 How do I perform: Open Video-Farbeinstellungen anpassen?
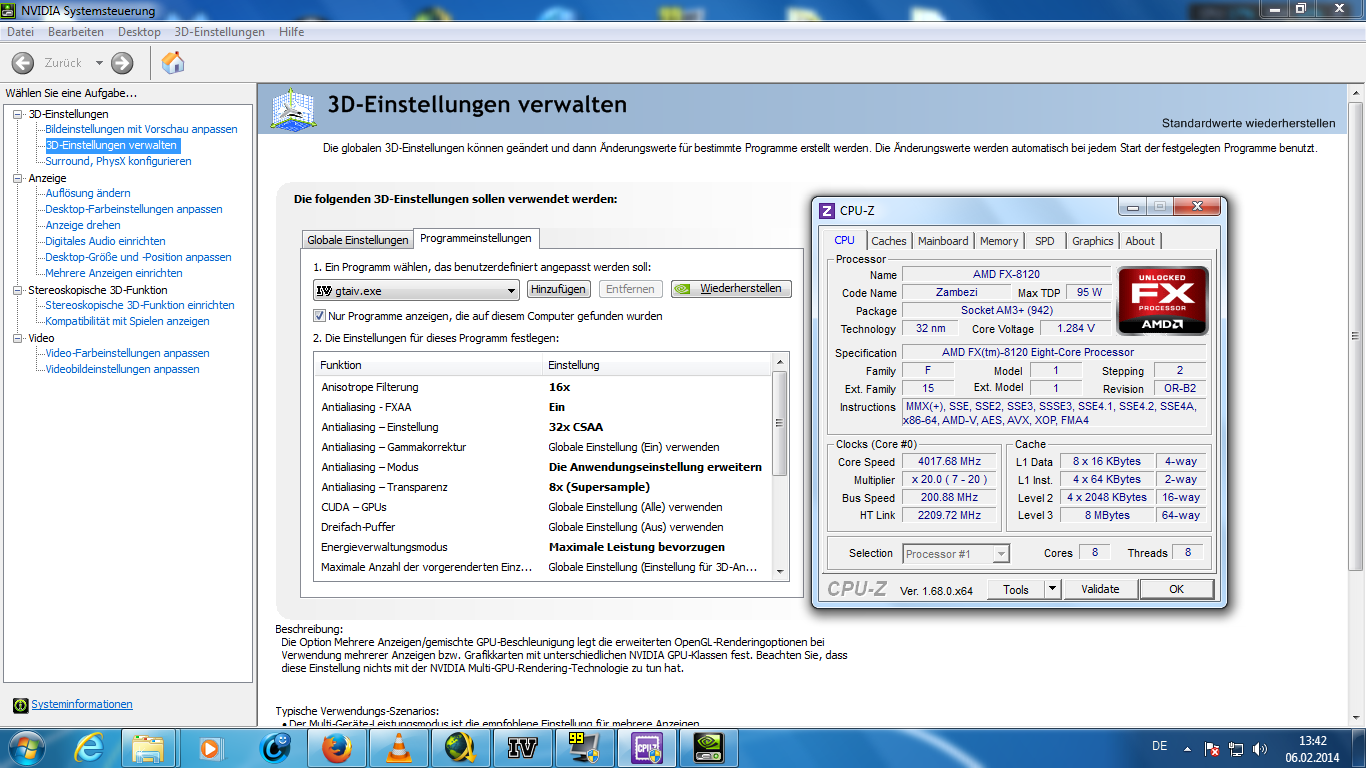click(x=127, y=353)
